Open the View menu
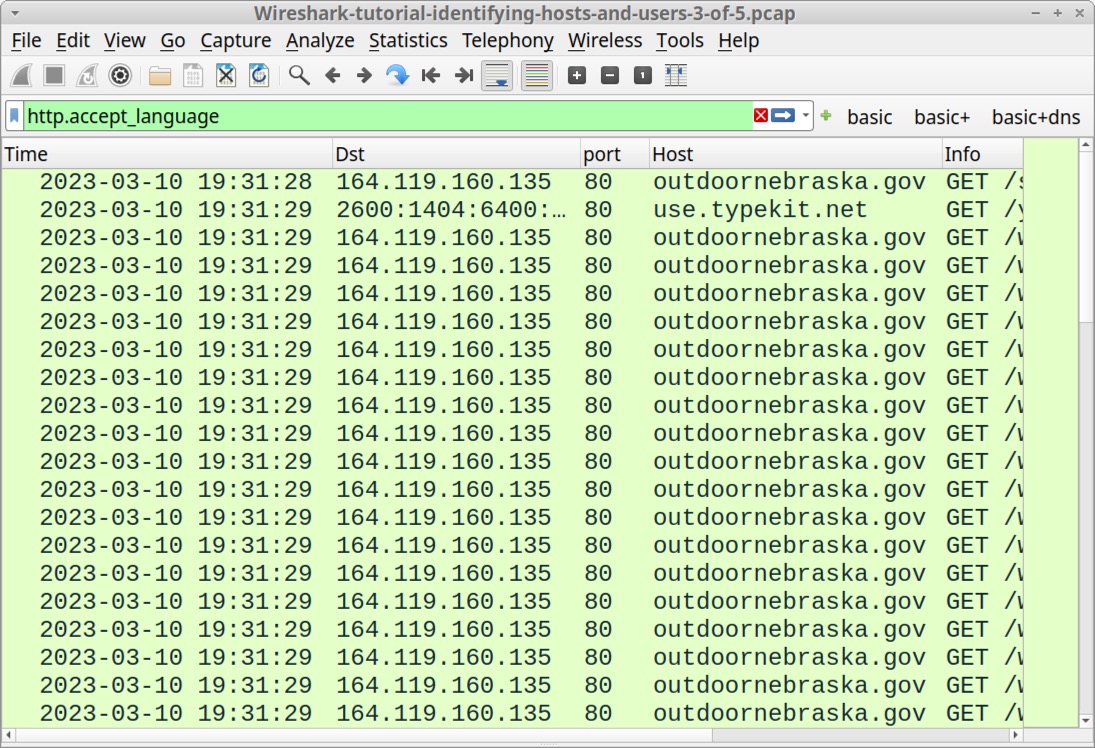This screenshot has height=748, width=1095. [124, 41]
